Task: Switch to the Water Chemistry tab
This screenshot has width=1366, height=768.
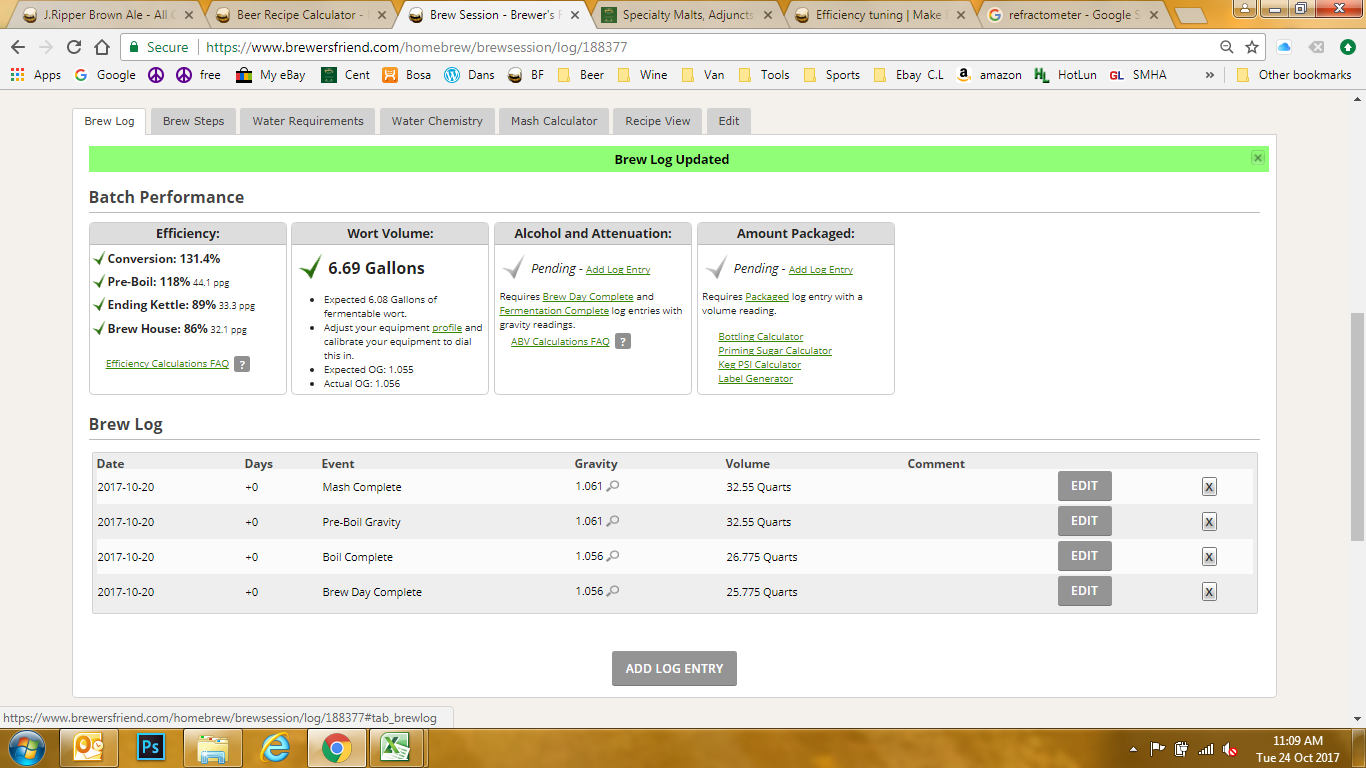Action: tap(437, 121)
